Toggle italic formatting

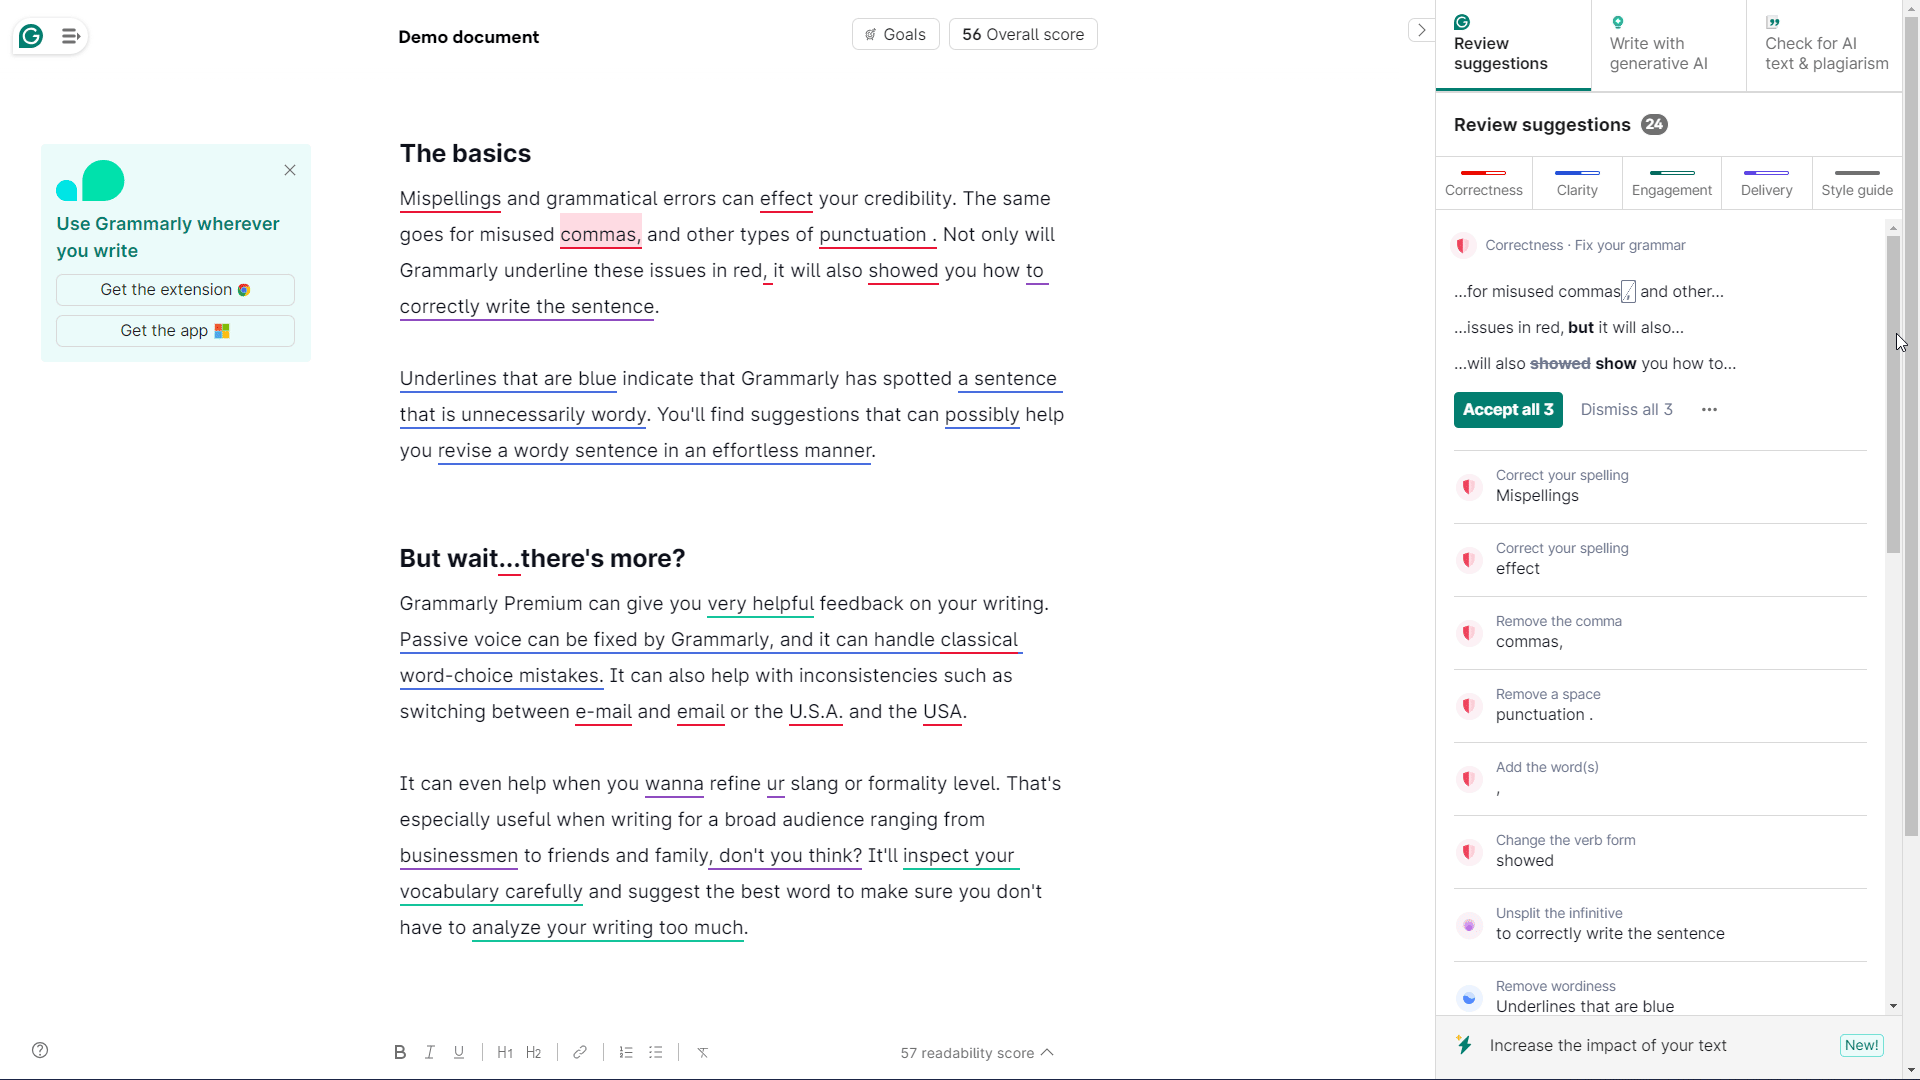430,1052
